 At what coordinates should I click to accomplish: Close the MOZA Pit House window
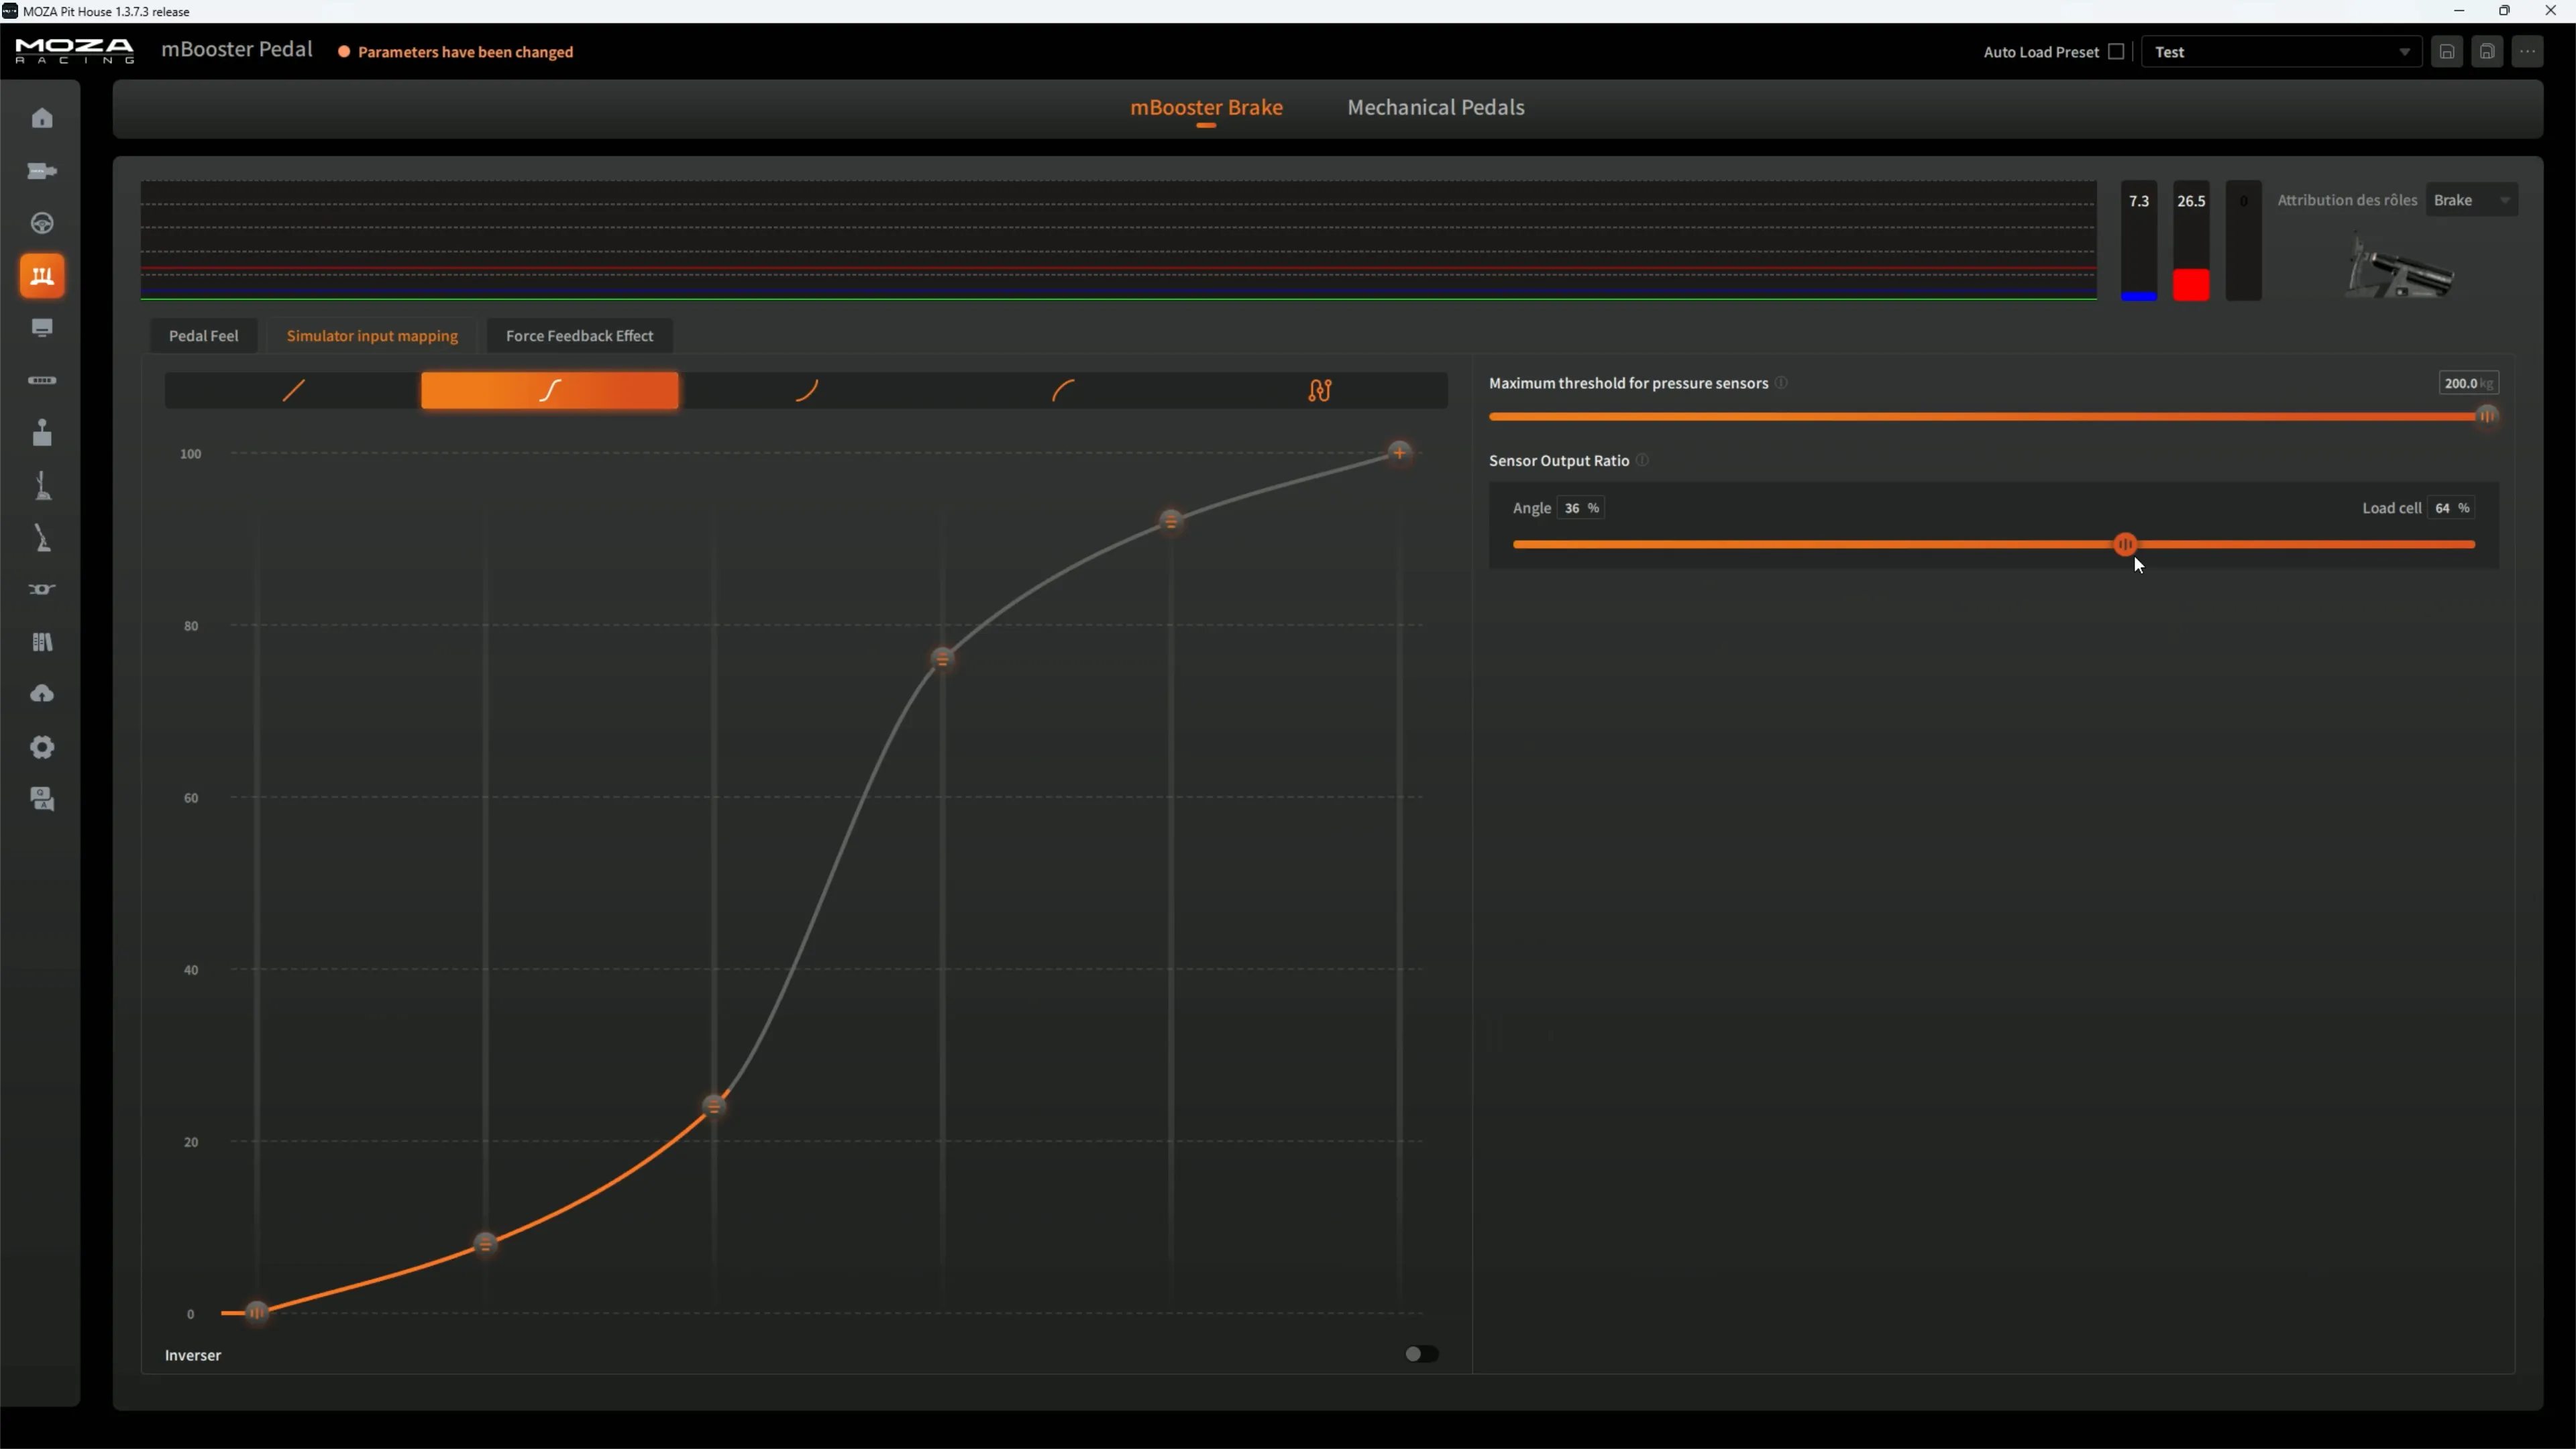coord(2551,11)
